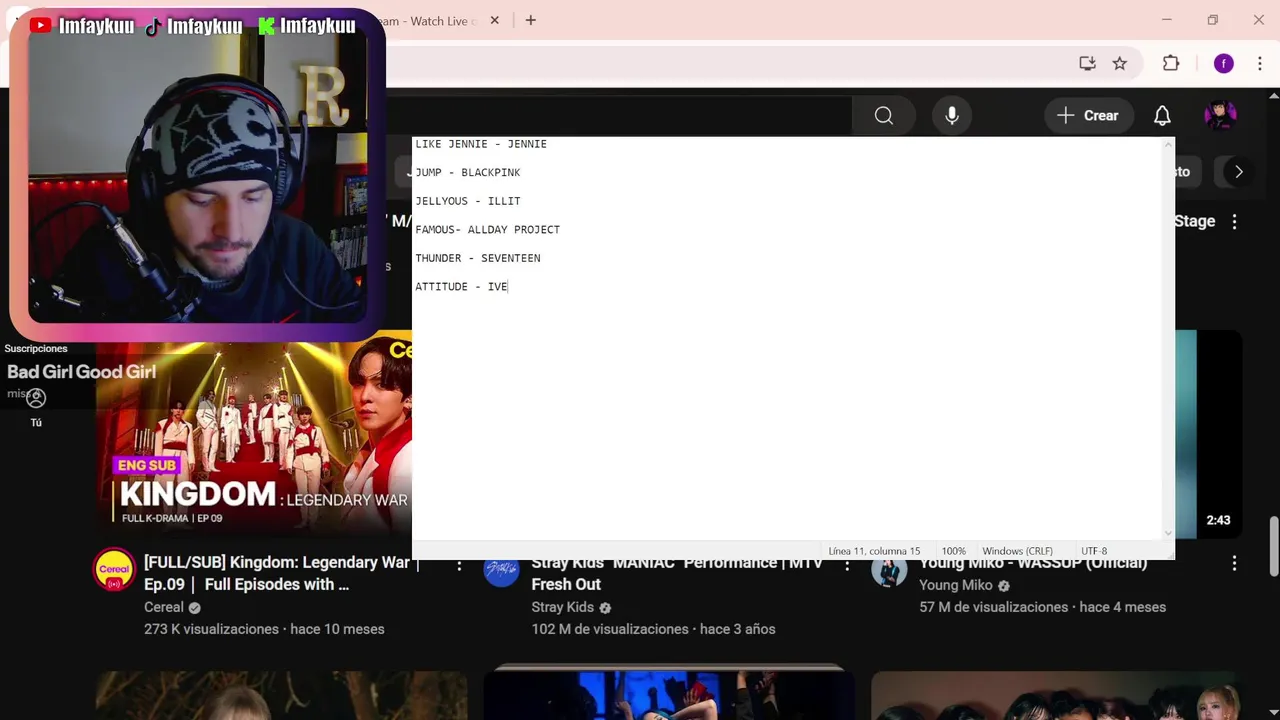Open Chrome three-dot menu

pos(1259,64)
